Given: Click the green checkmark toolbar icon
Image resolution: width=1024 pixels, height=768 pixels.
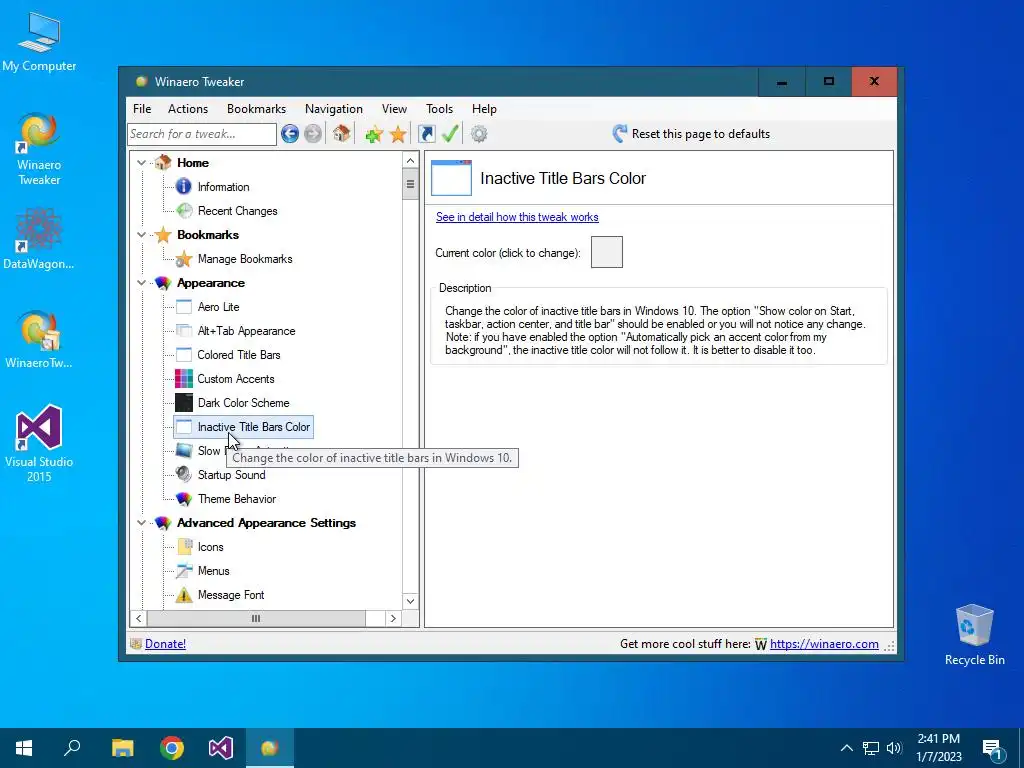Looking at the screenshot, I should click(x=450, y=134).
